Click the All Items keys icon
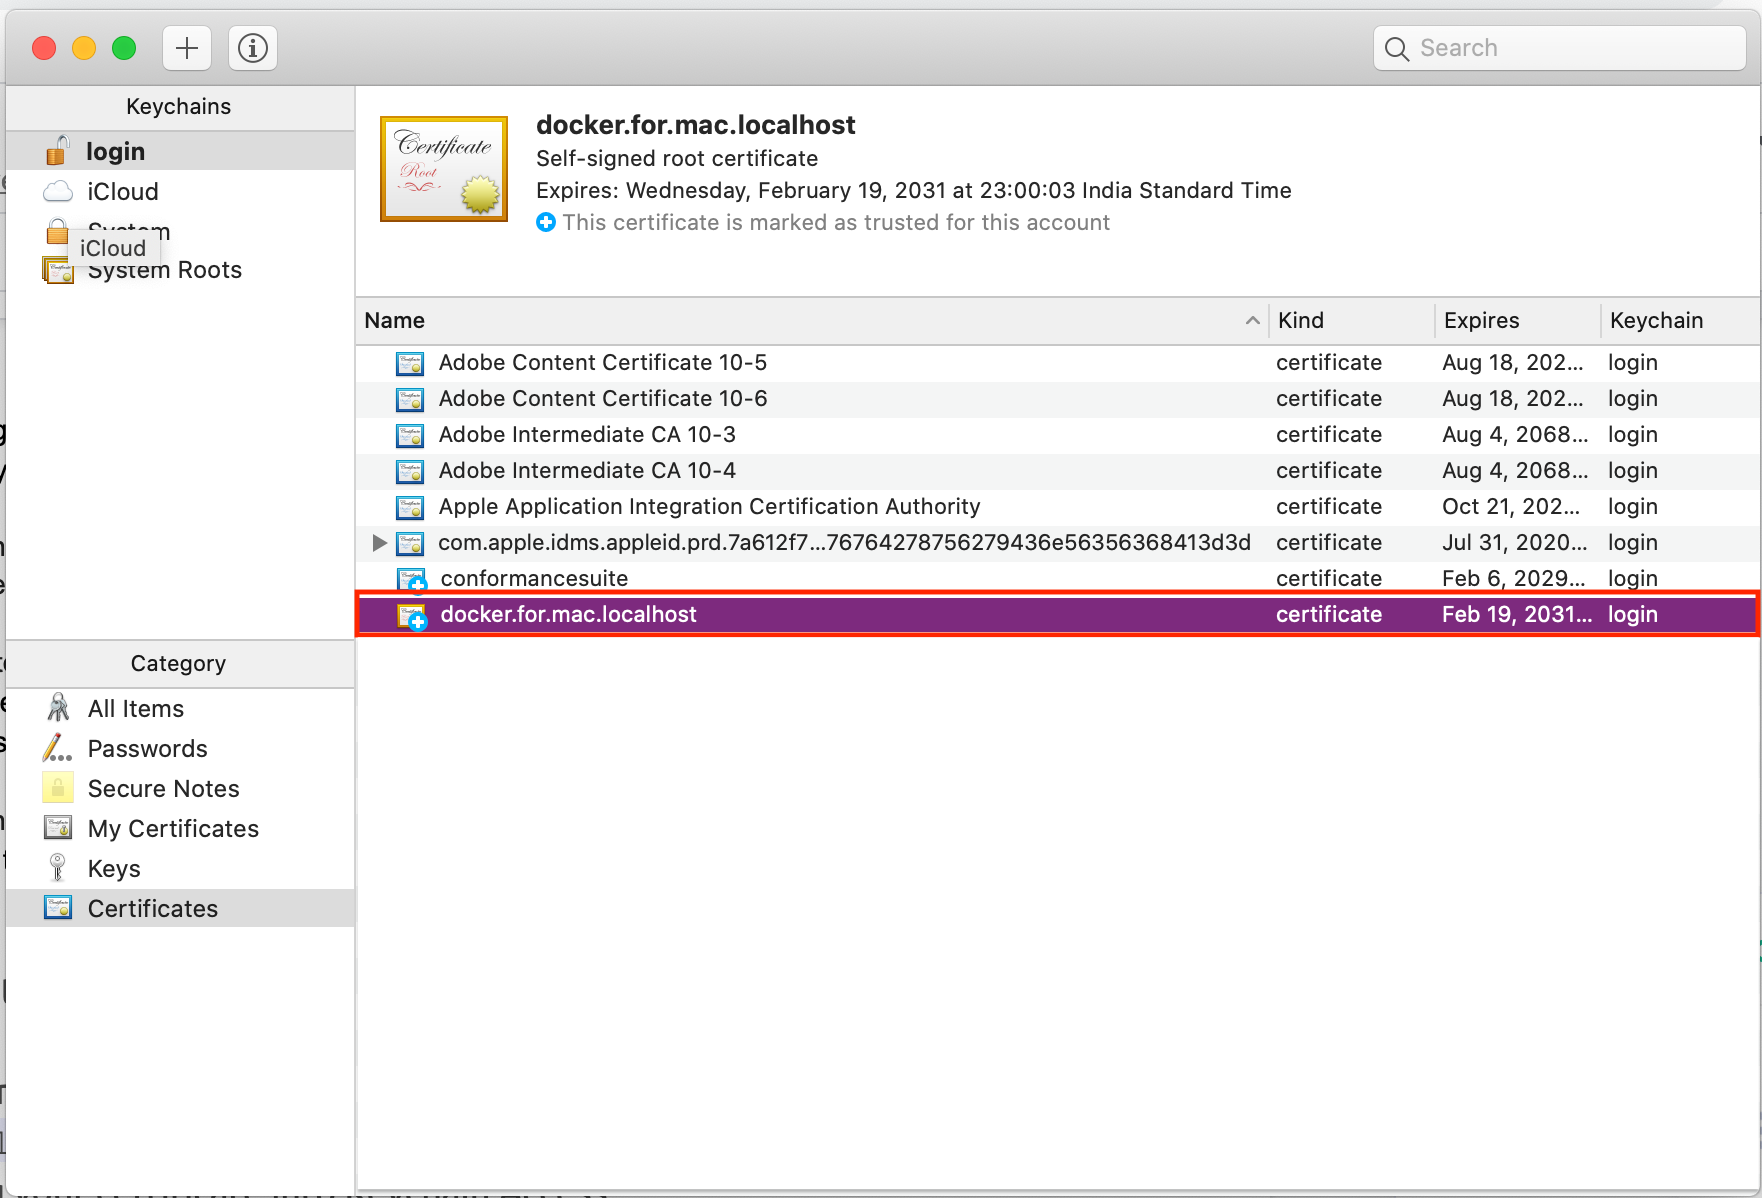 58,708
